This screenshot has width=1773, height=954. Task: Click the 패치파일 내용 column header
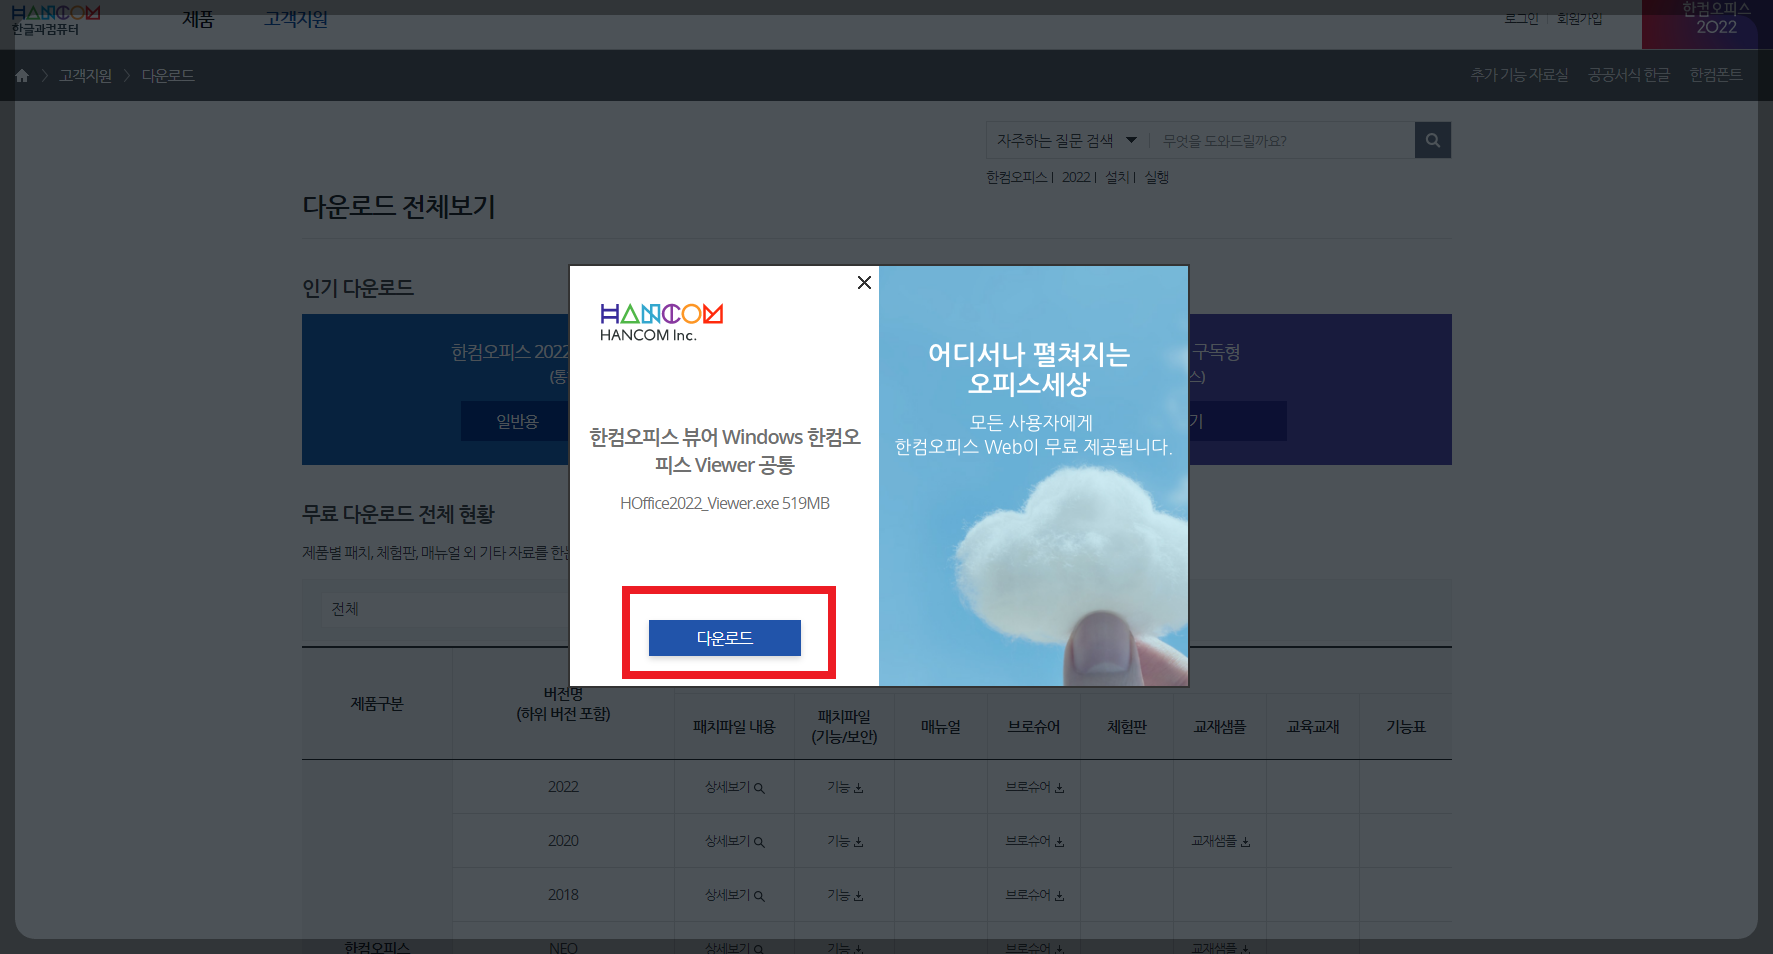(x=734, y=727)
